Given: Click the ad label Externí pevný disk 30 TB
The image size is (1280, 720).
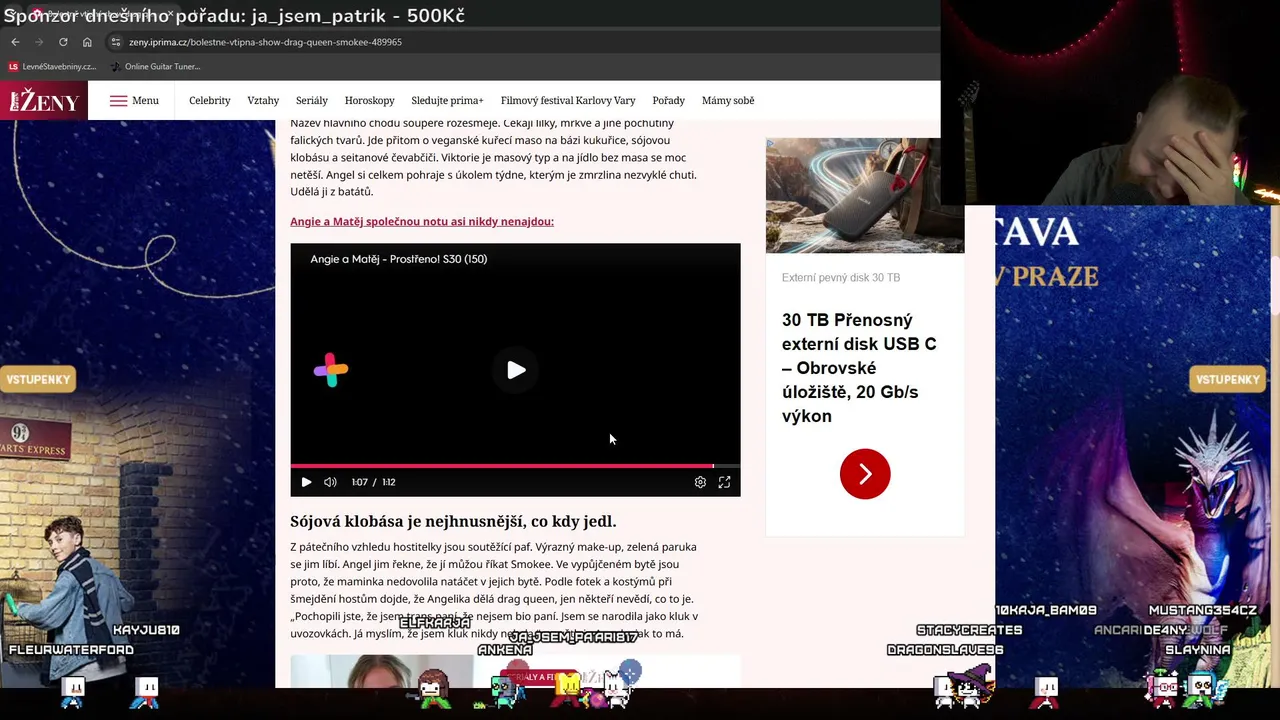Looking at the screenshot, I should (x=841, y=277).
